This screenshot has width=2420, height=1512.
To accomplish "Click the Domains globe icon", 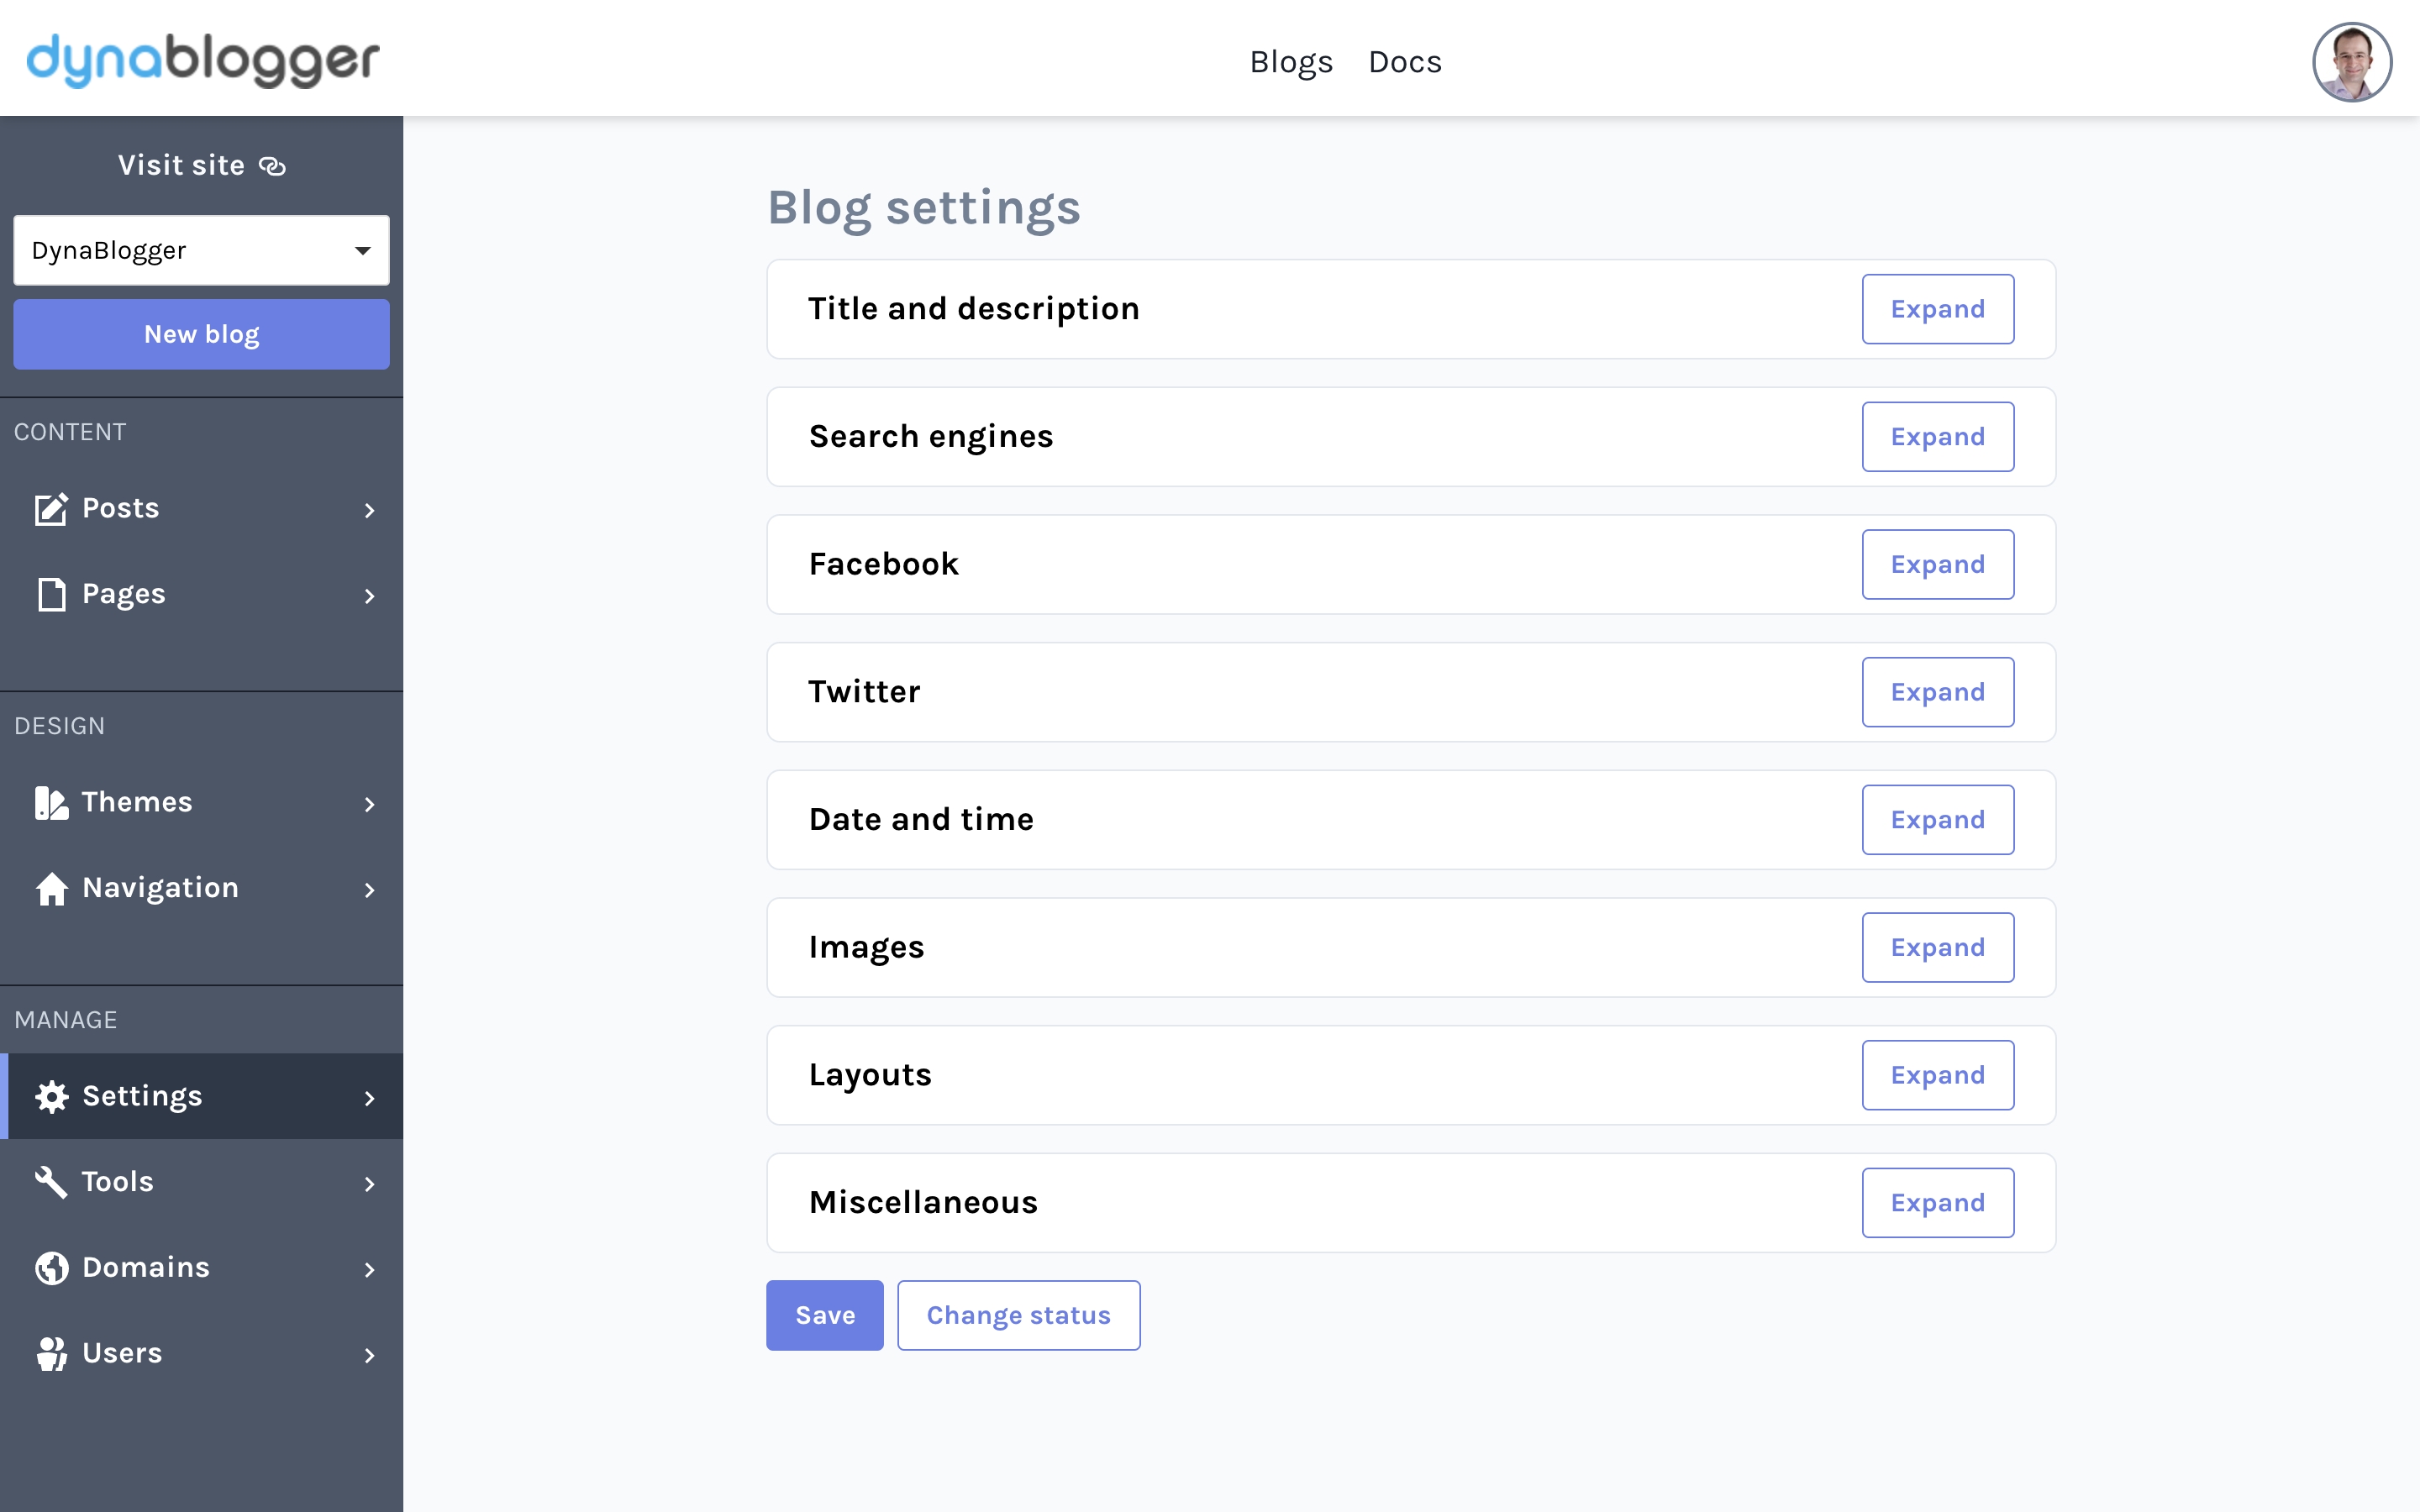I will tap(51, 1268).
